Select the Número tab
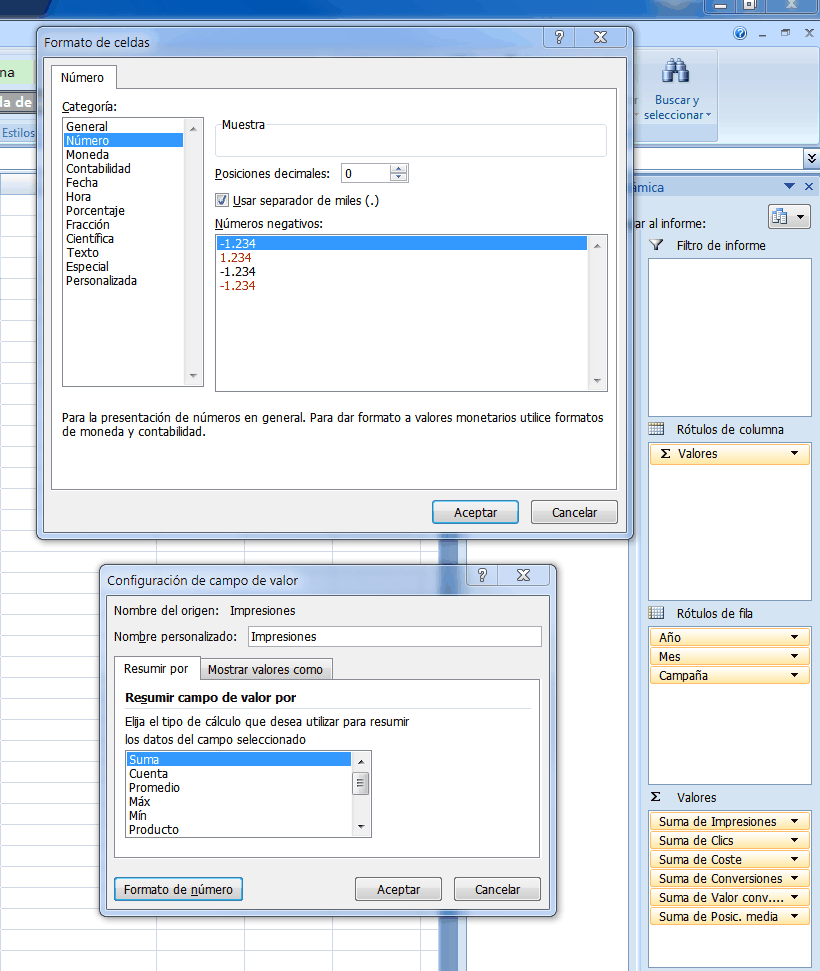The image size is (820, 971). [x=83, y=77]
